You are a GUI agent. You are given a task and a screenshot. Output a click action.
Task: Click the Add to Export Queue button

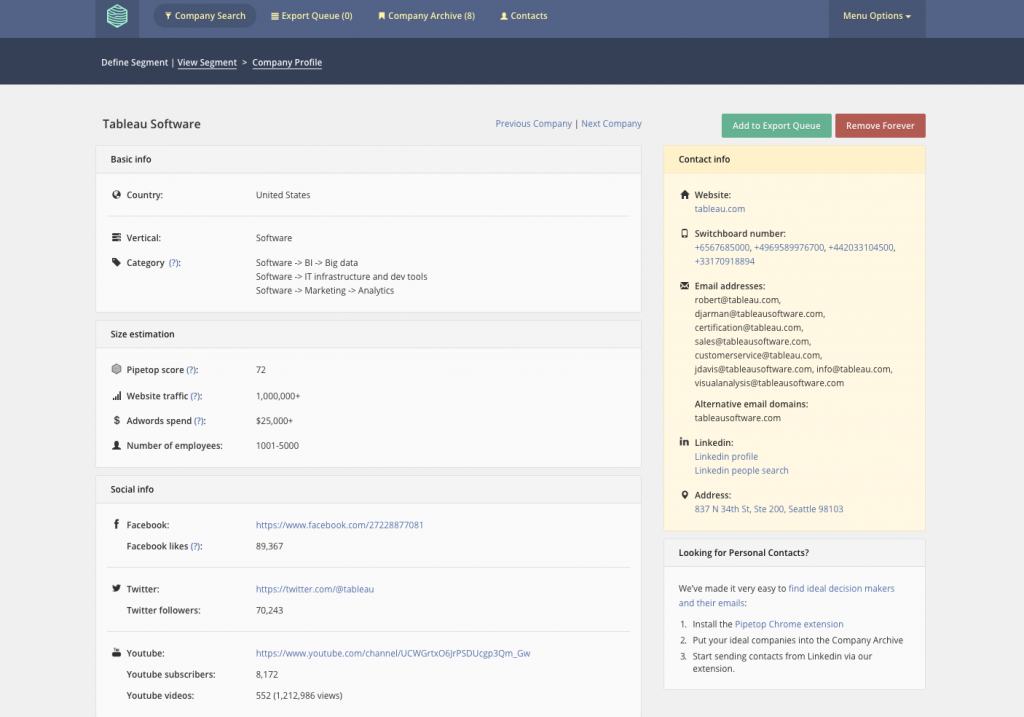776,125
